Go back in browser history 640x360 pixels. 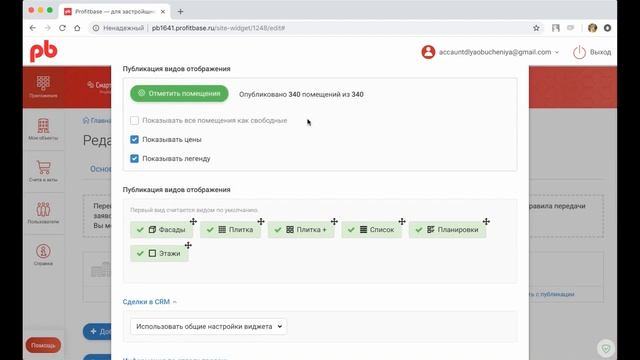click(33, 28)
